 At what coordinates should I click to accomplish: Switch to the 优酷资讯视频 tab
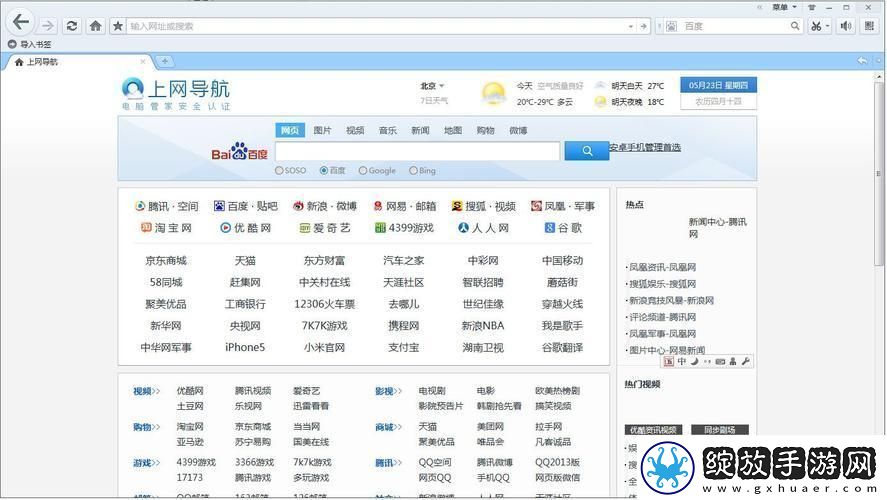click(653, 430)
